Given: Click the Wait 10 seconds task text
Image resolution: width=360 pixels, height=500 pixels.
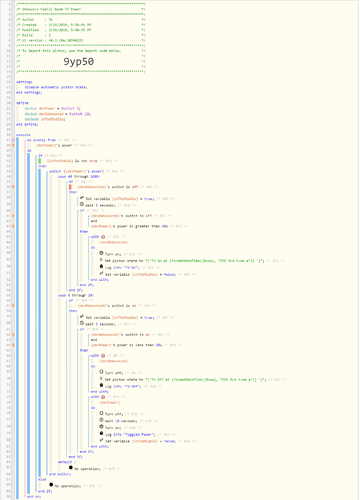Looking at the screenshot, I should (x=121, y=421).
